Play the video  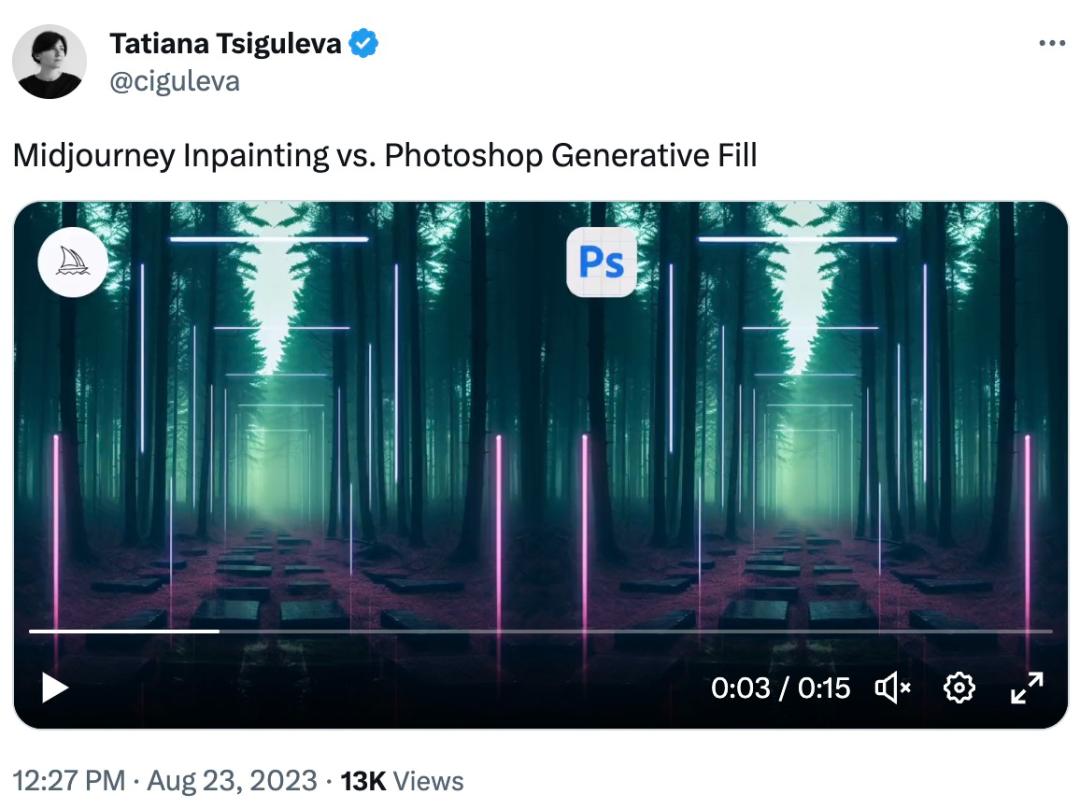[54, 688]
